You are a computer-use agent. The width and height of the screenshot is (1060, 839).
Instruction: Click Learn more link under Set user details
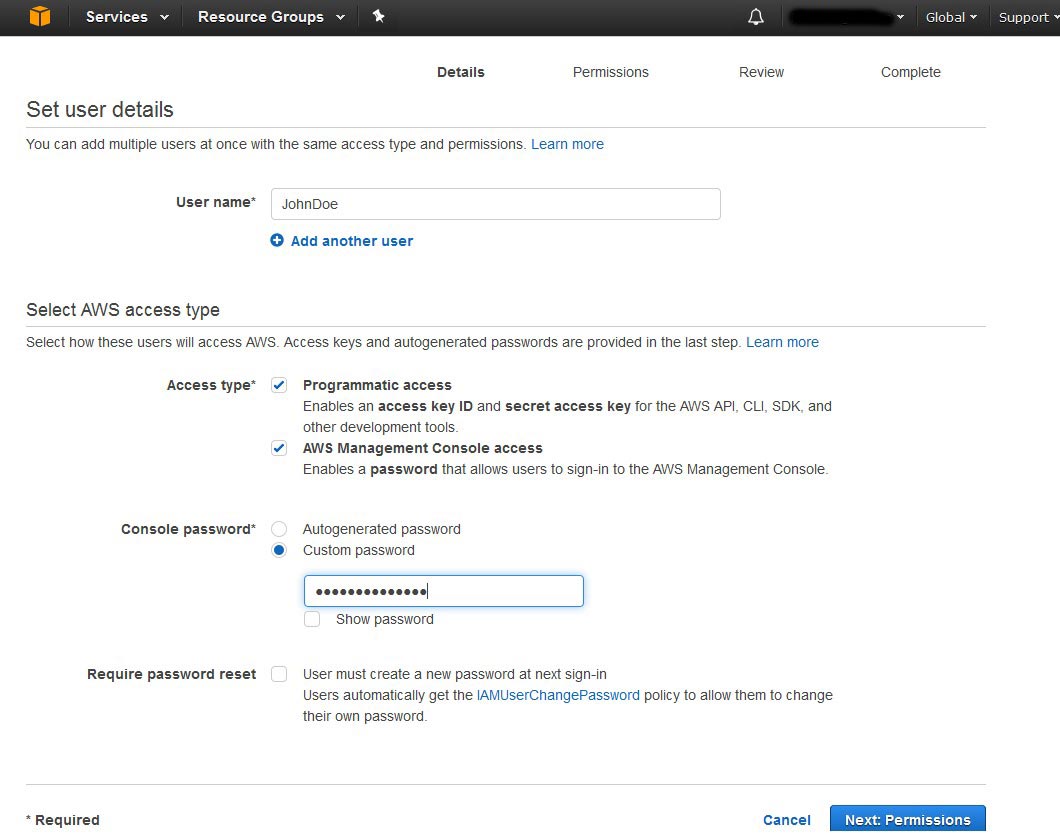click(x=567, y=144)
